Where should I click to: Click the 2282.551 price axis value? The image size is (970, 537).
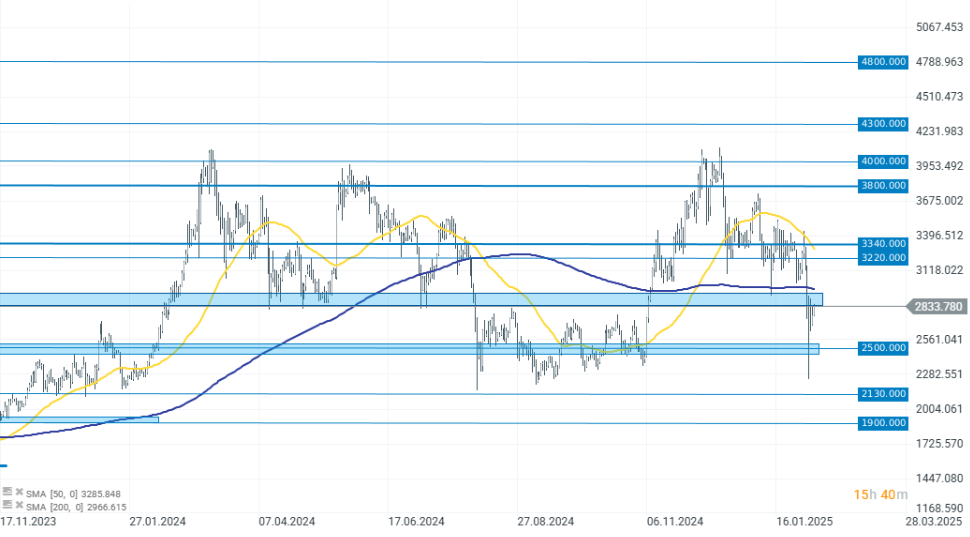coord(939,374)
